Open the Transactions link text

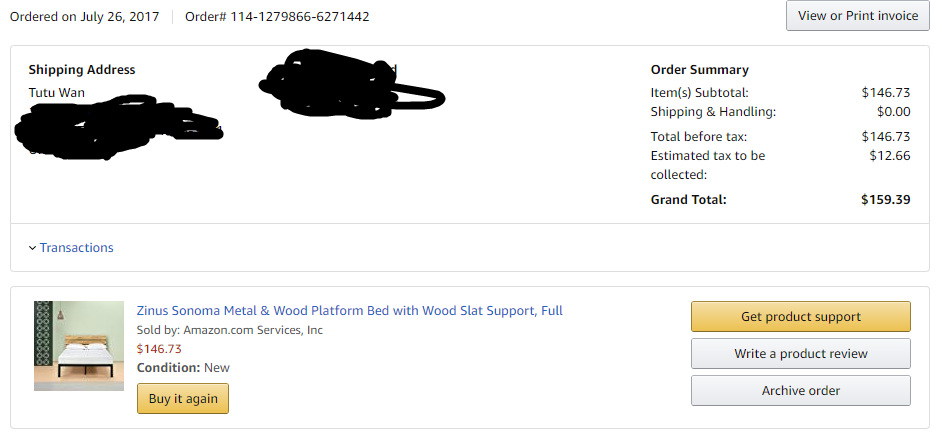click(76, 248)
